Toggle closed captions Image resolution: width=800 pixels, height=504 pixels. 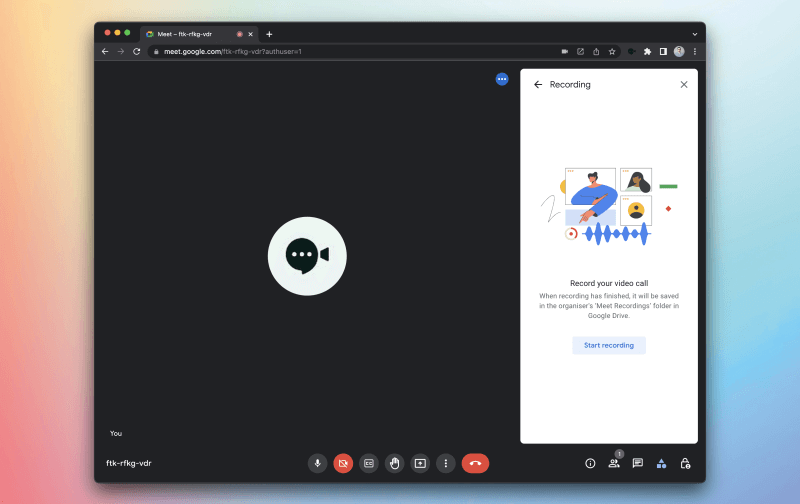tap(369, 463)
